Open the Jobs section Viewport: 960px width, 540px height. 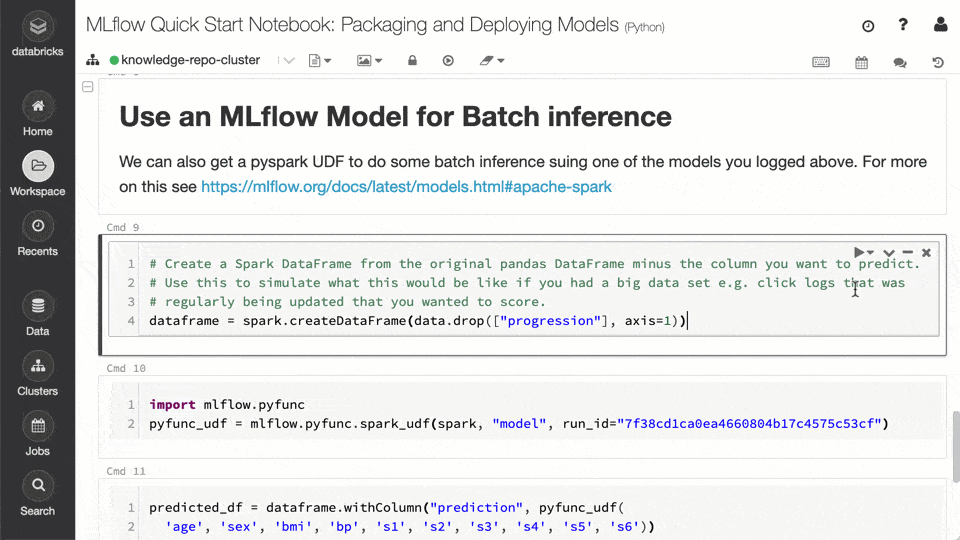click(37, 435)
